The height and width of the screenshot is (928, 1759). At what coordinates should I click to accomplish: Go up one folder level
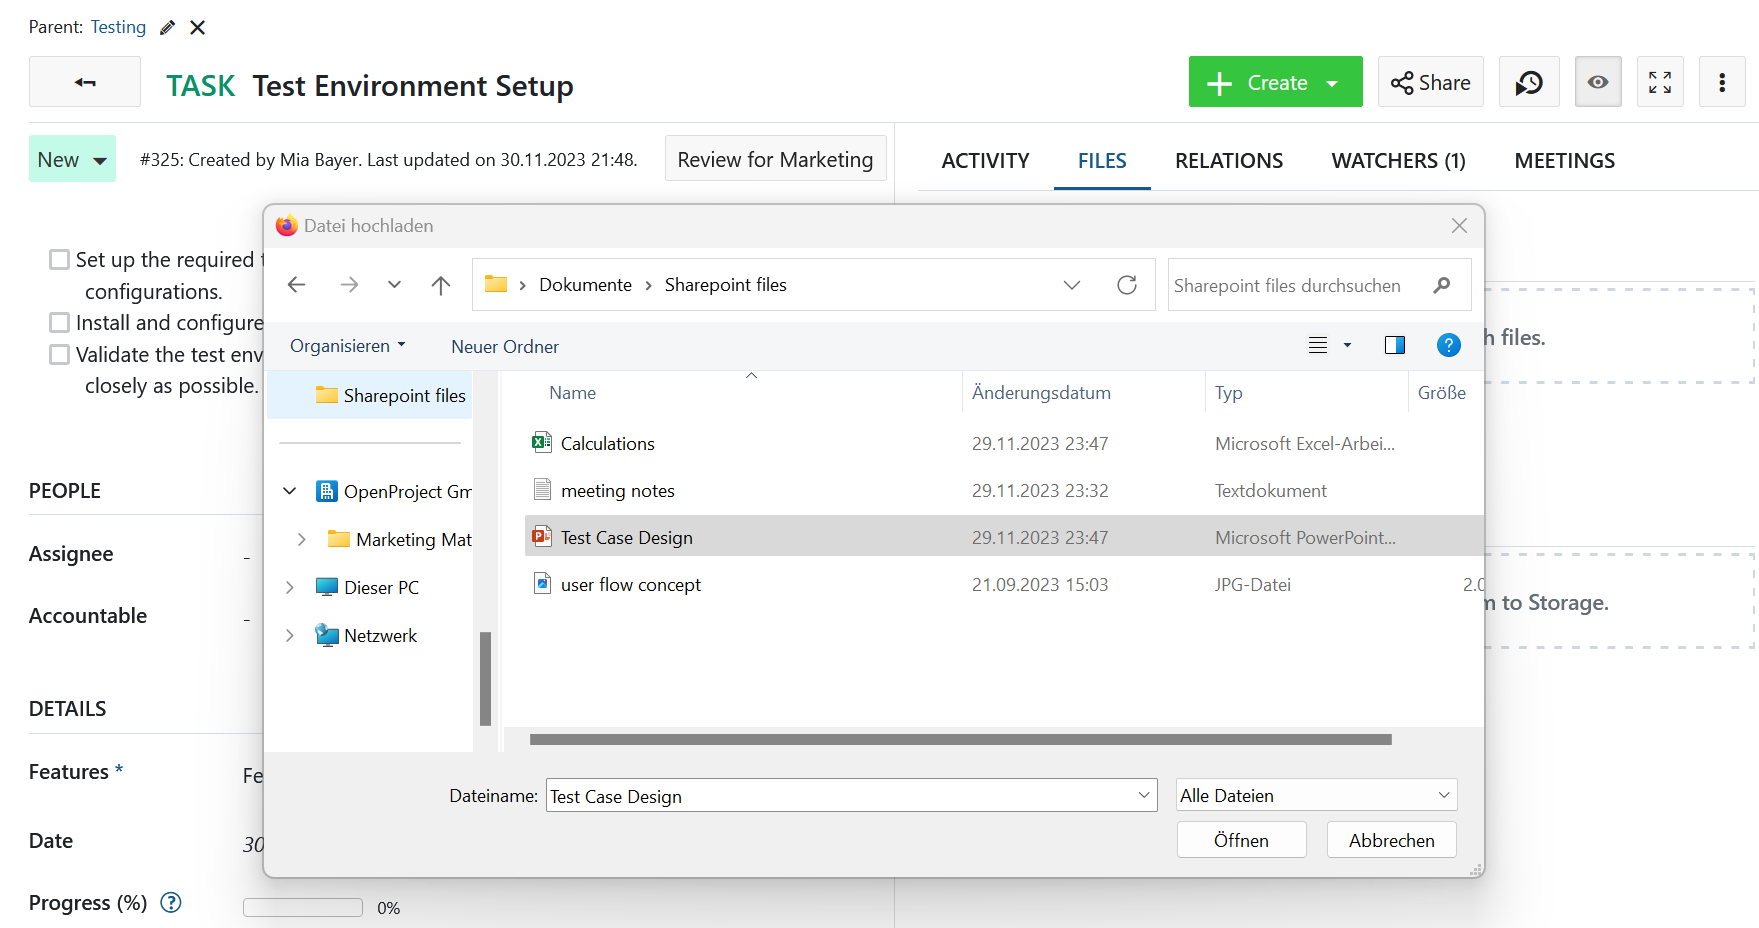point(440,285)
